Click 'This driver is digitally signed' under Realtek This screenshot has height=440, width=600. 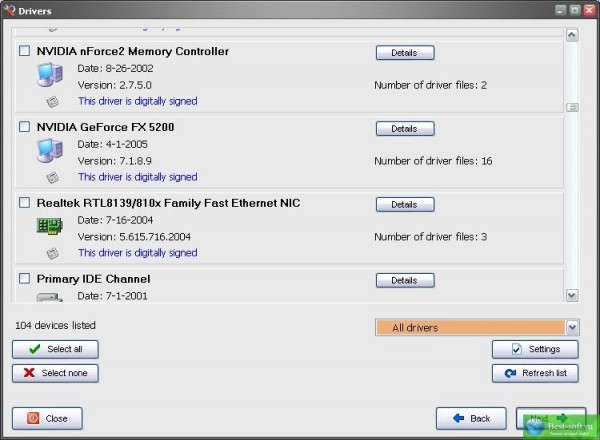[138, 253]
